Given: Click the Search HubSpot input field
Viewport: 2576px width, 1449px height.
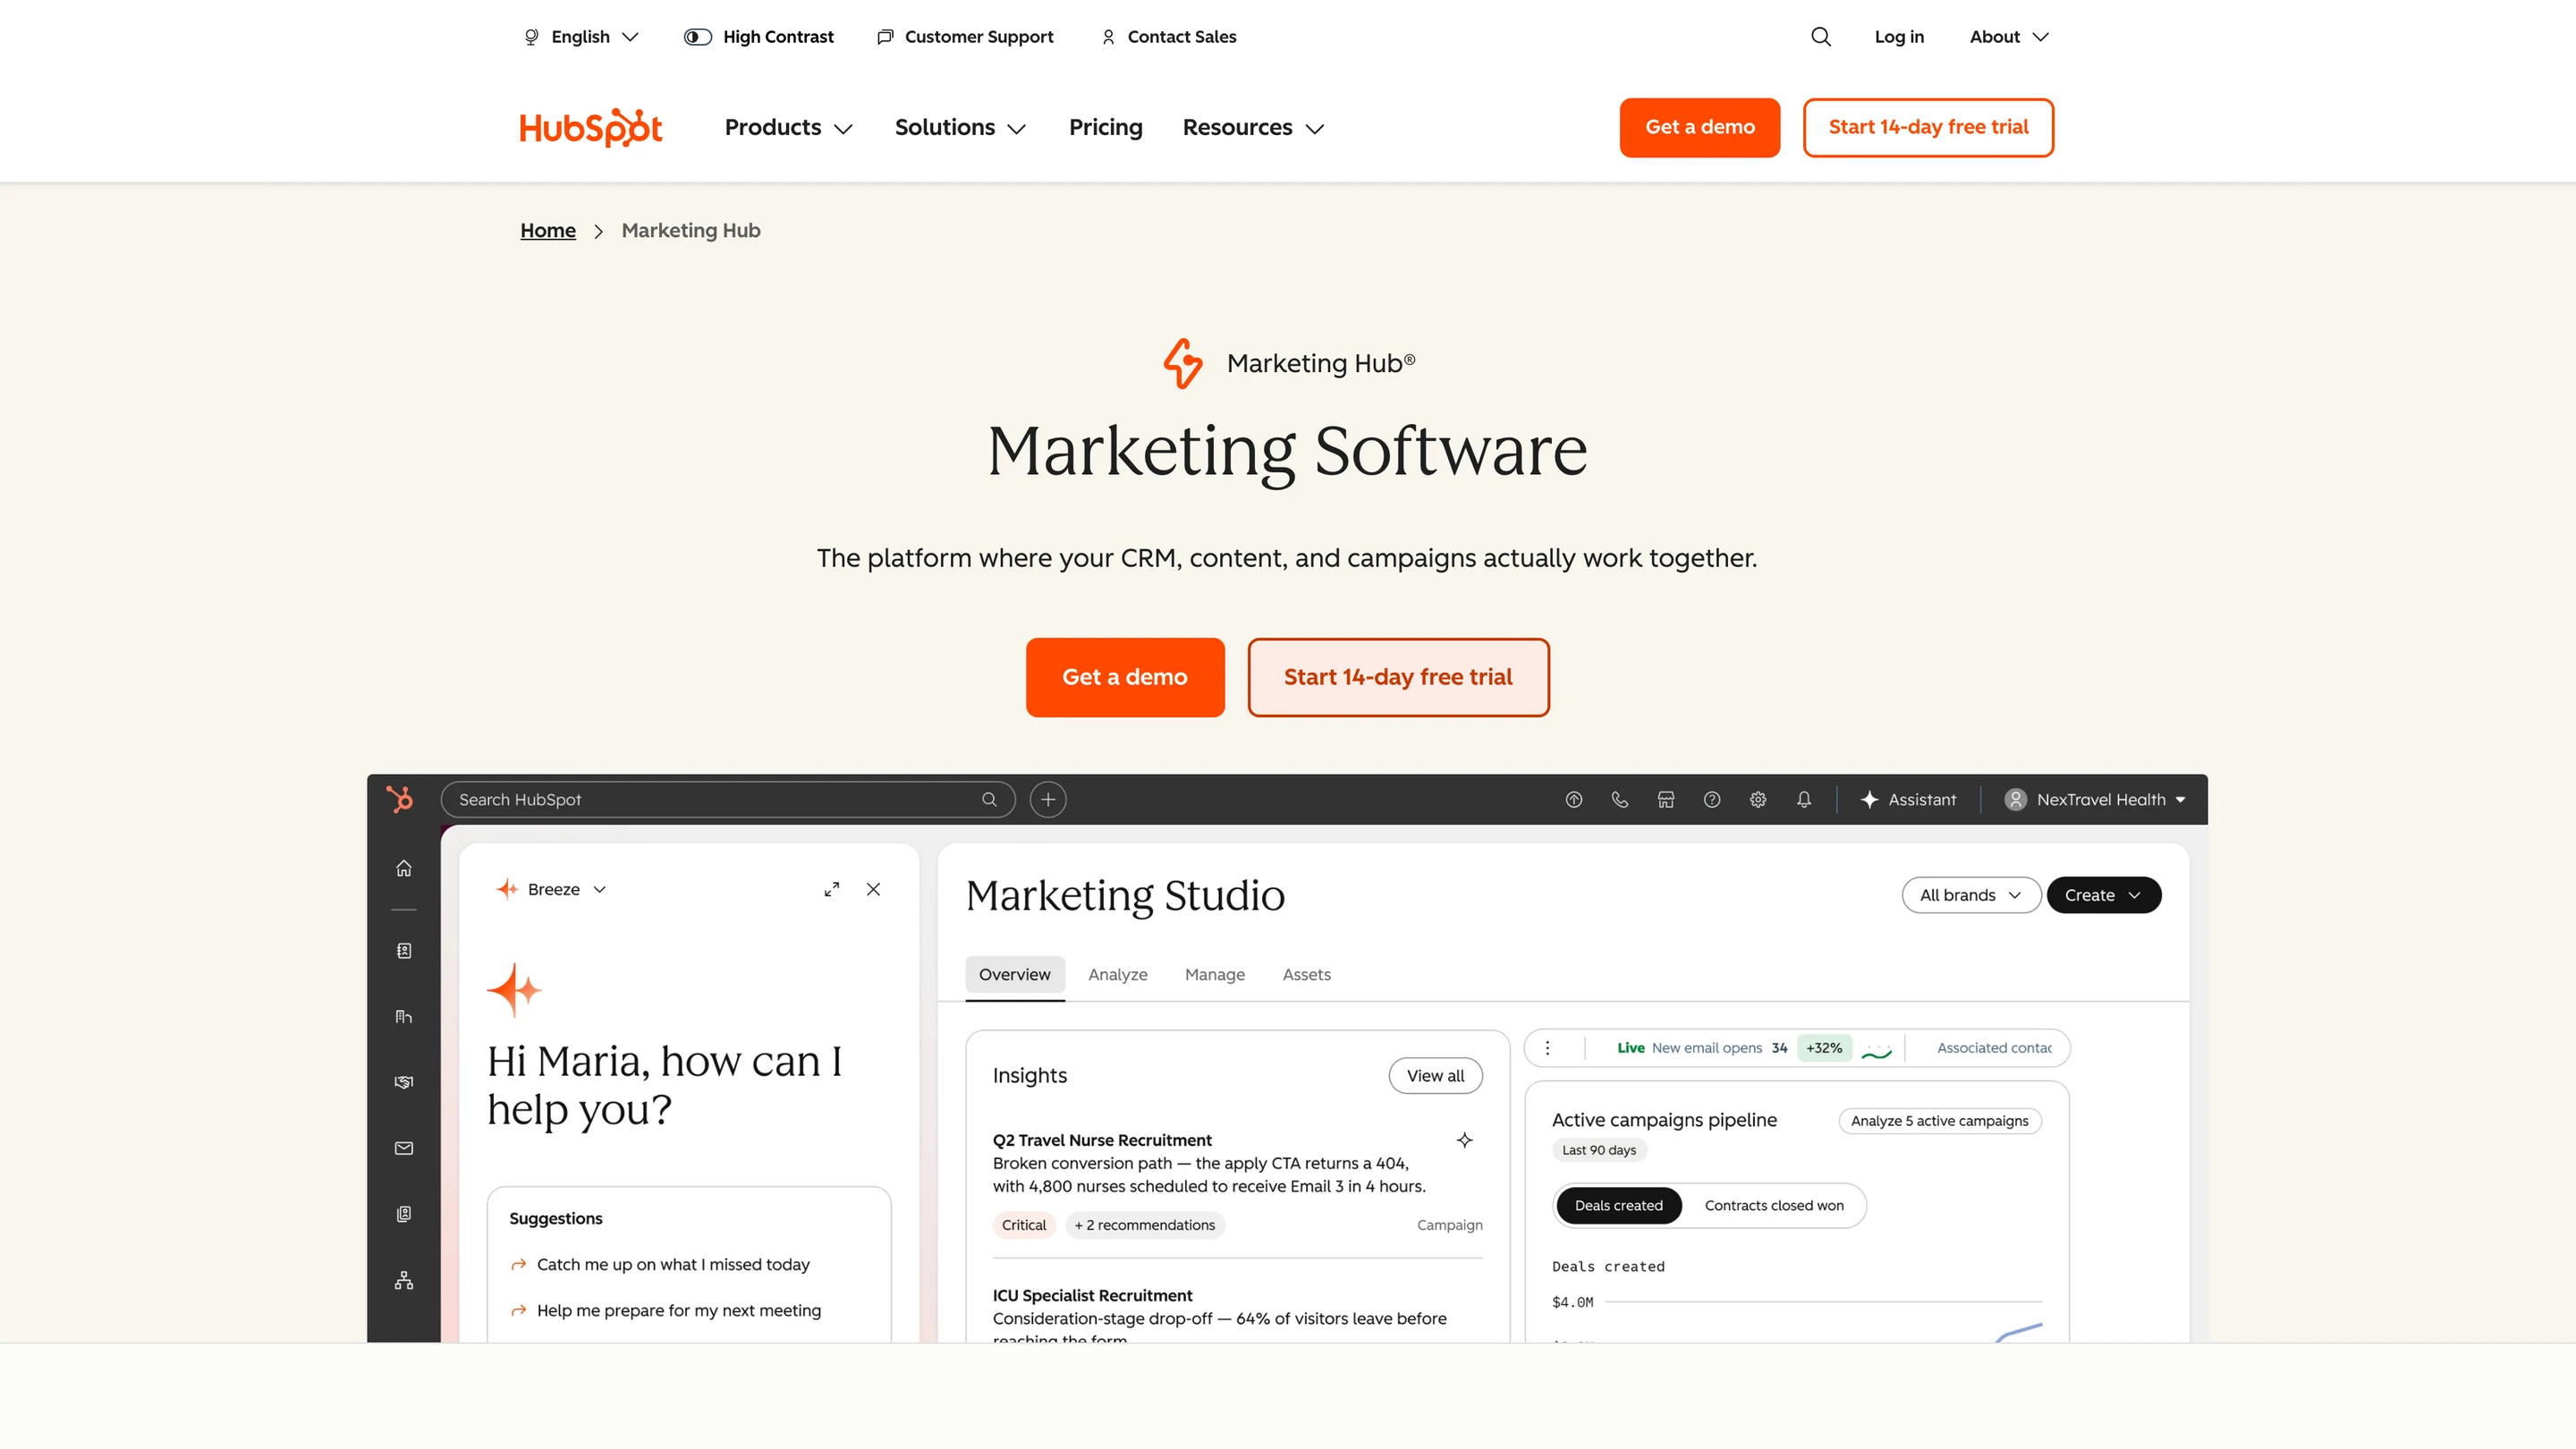Looking at the screenshot, I should (x=728, y=799).
